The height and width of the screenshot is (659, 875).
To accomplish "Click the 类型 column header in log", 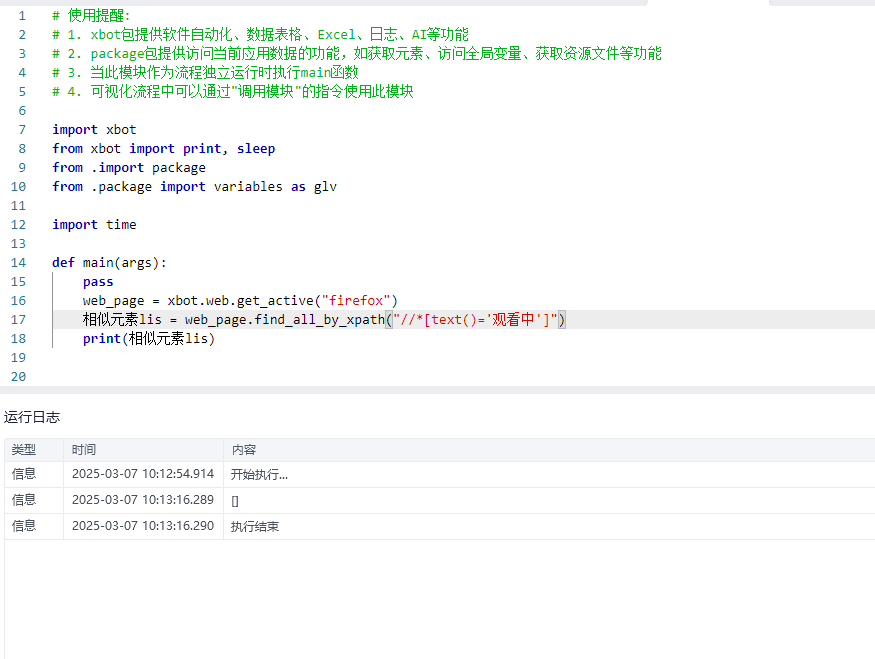I will tap(24, 450).
